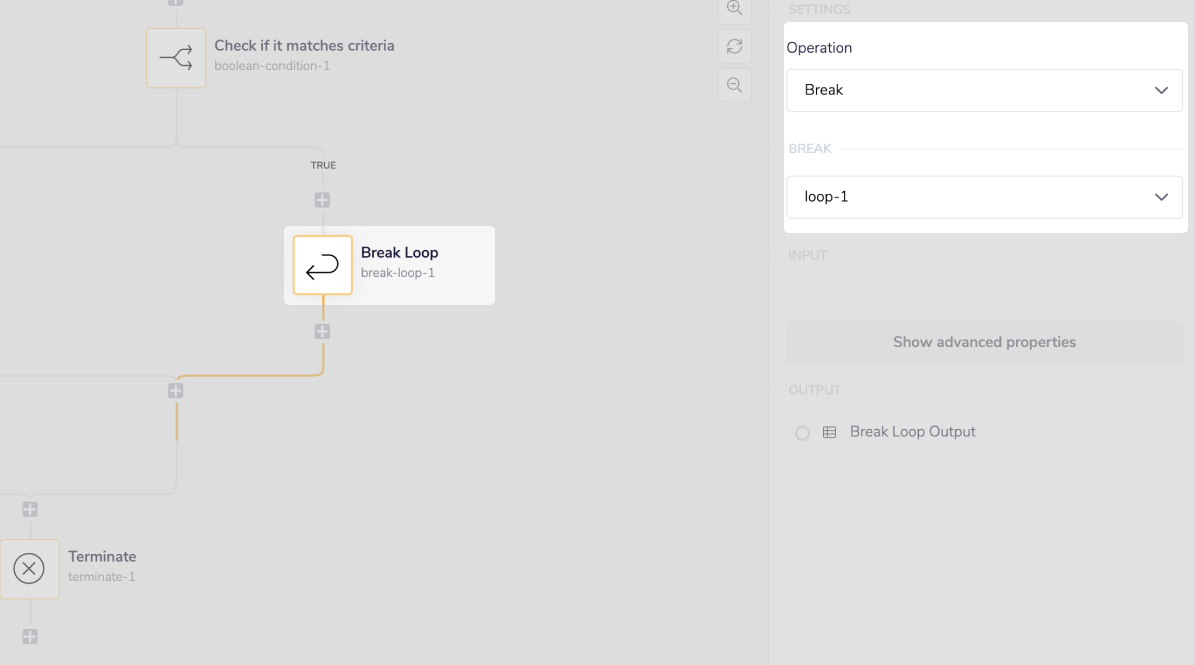This screenshot has width=1195, height=665.
Task: Expand the loop-1 break target dropdown
Action: pos(984,197)
